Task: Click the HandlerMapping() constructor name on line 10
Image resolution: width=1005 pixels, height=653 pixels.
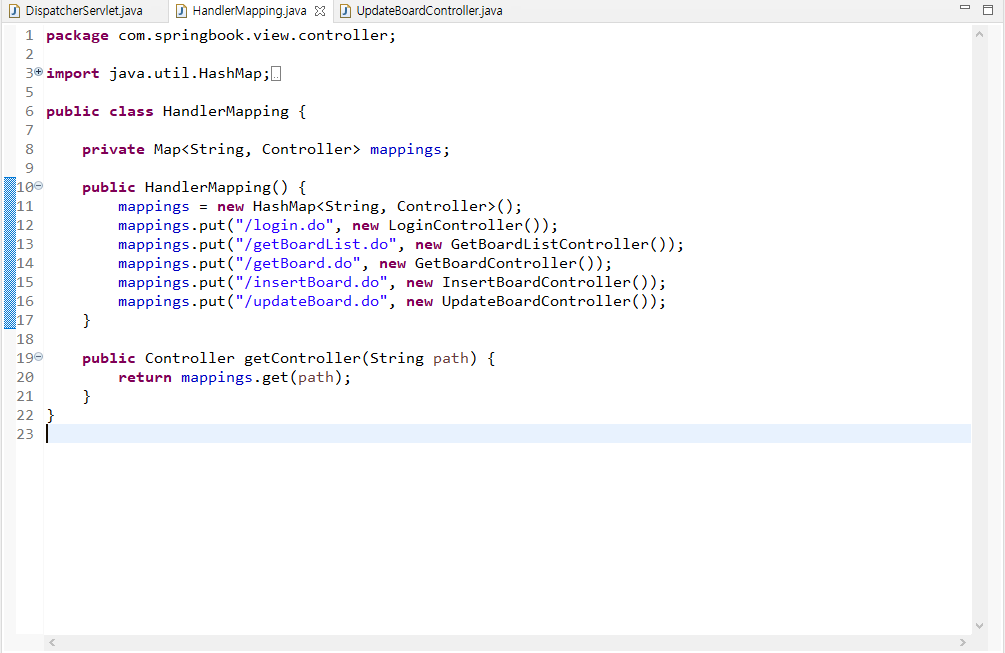Action: click(216, 188)
